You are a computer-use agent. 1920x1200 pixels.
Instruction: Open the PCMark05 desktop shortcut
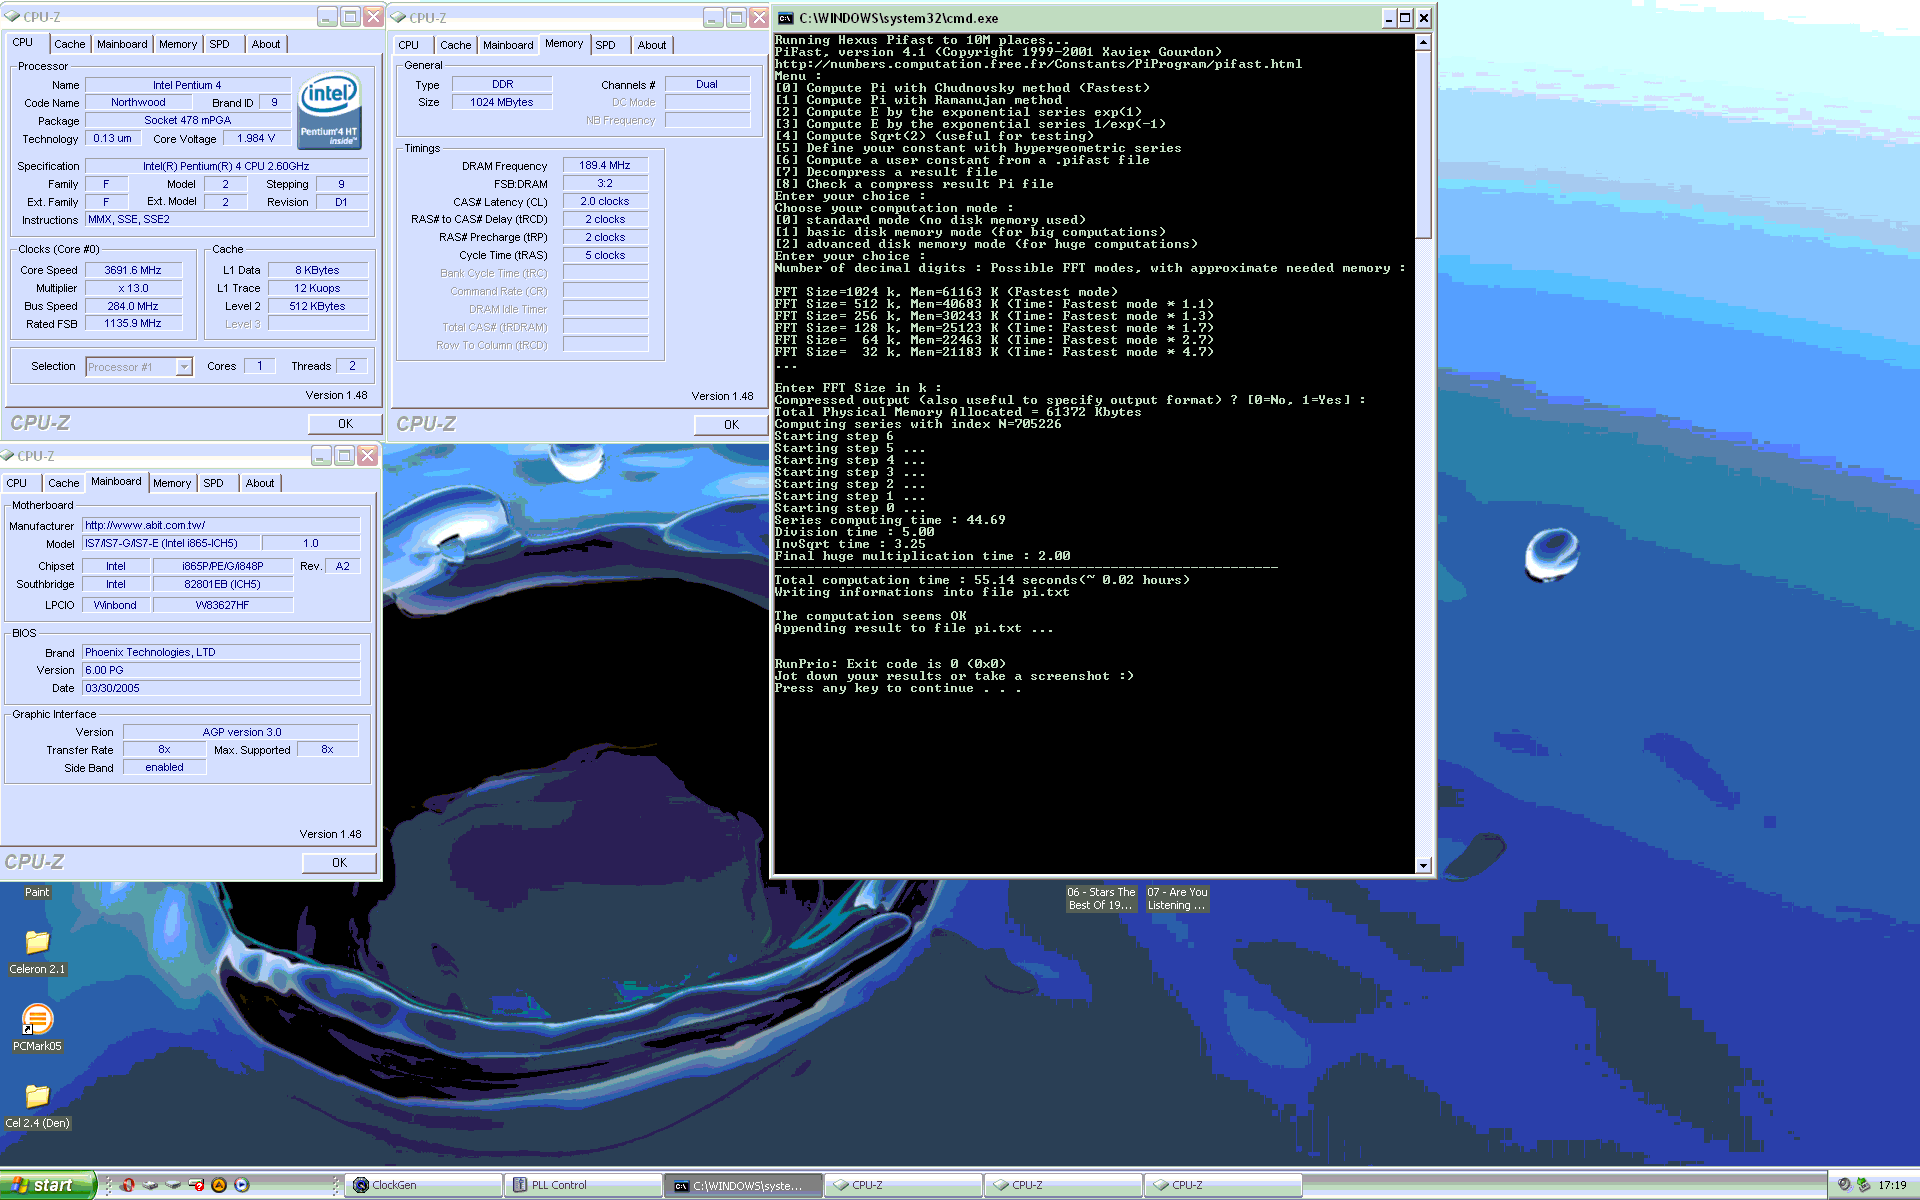click(37, 1028)
